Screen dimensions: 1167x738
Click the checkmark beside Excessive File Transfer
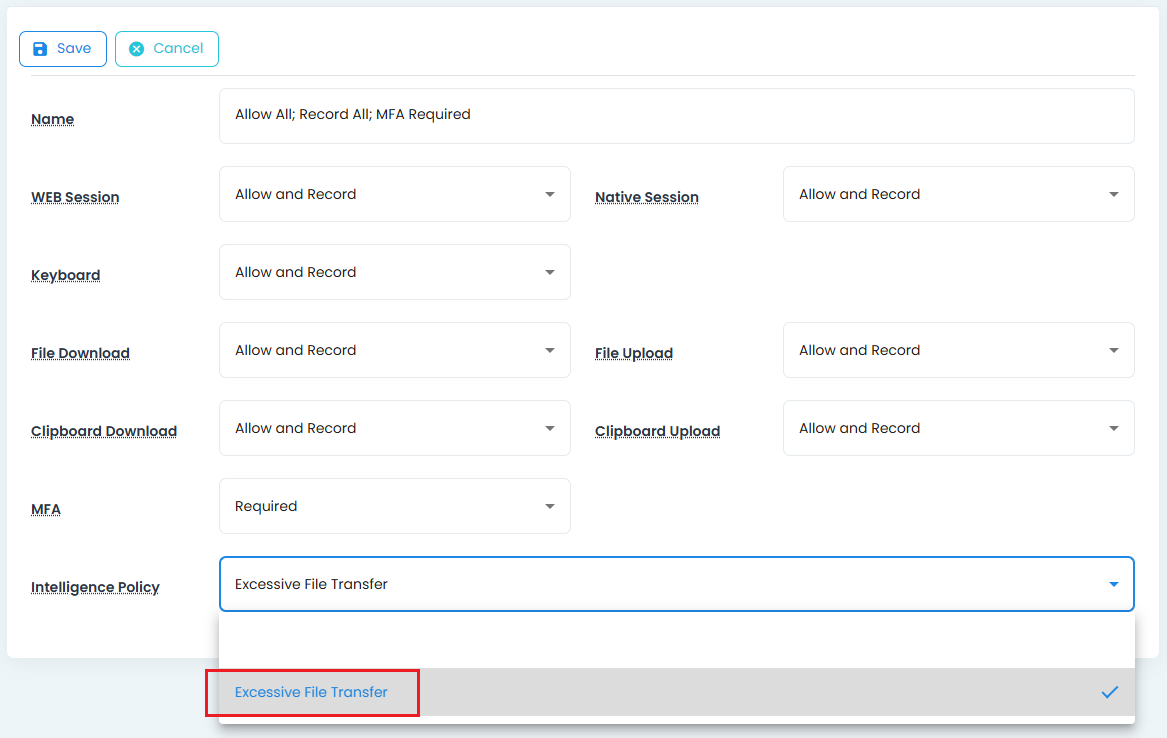point(1109,692)
